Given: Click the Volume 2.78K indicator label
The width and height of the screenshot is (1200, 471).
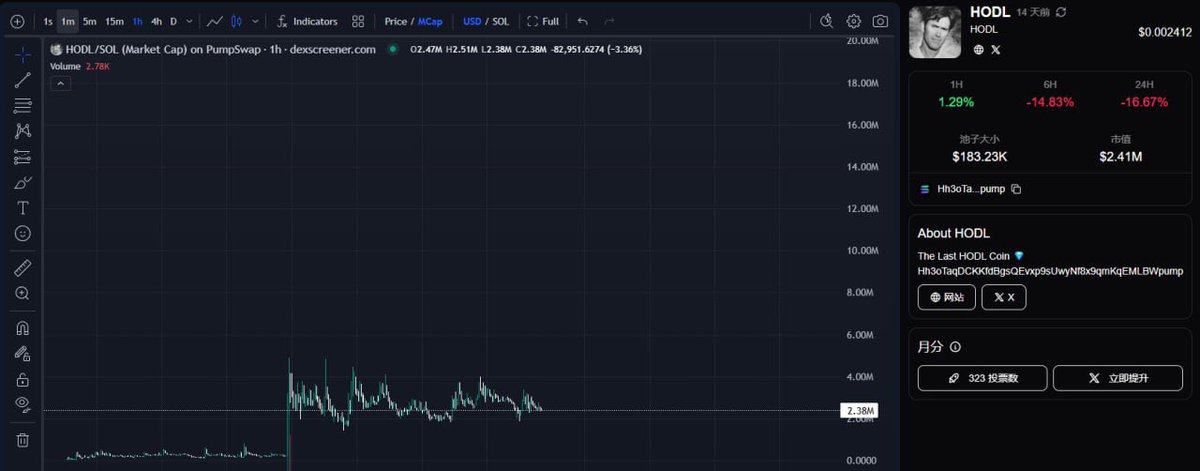Looking at the screenshot, I should click(81, 66).
